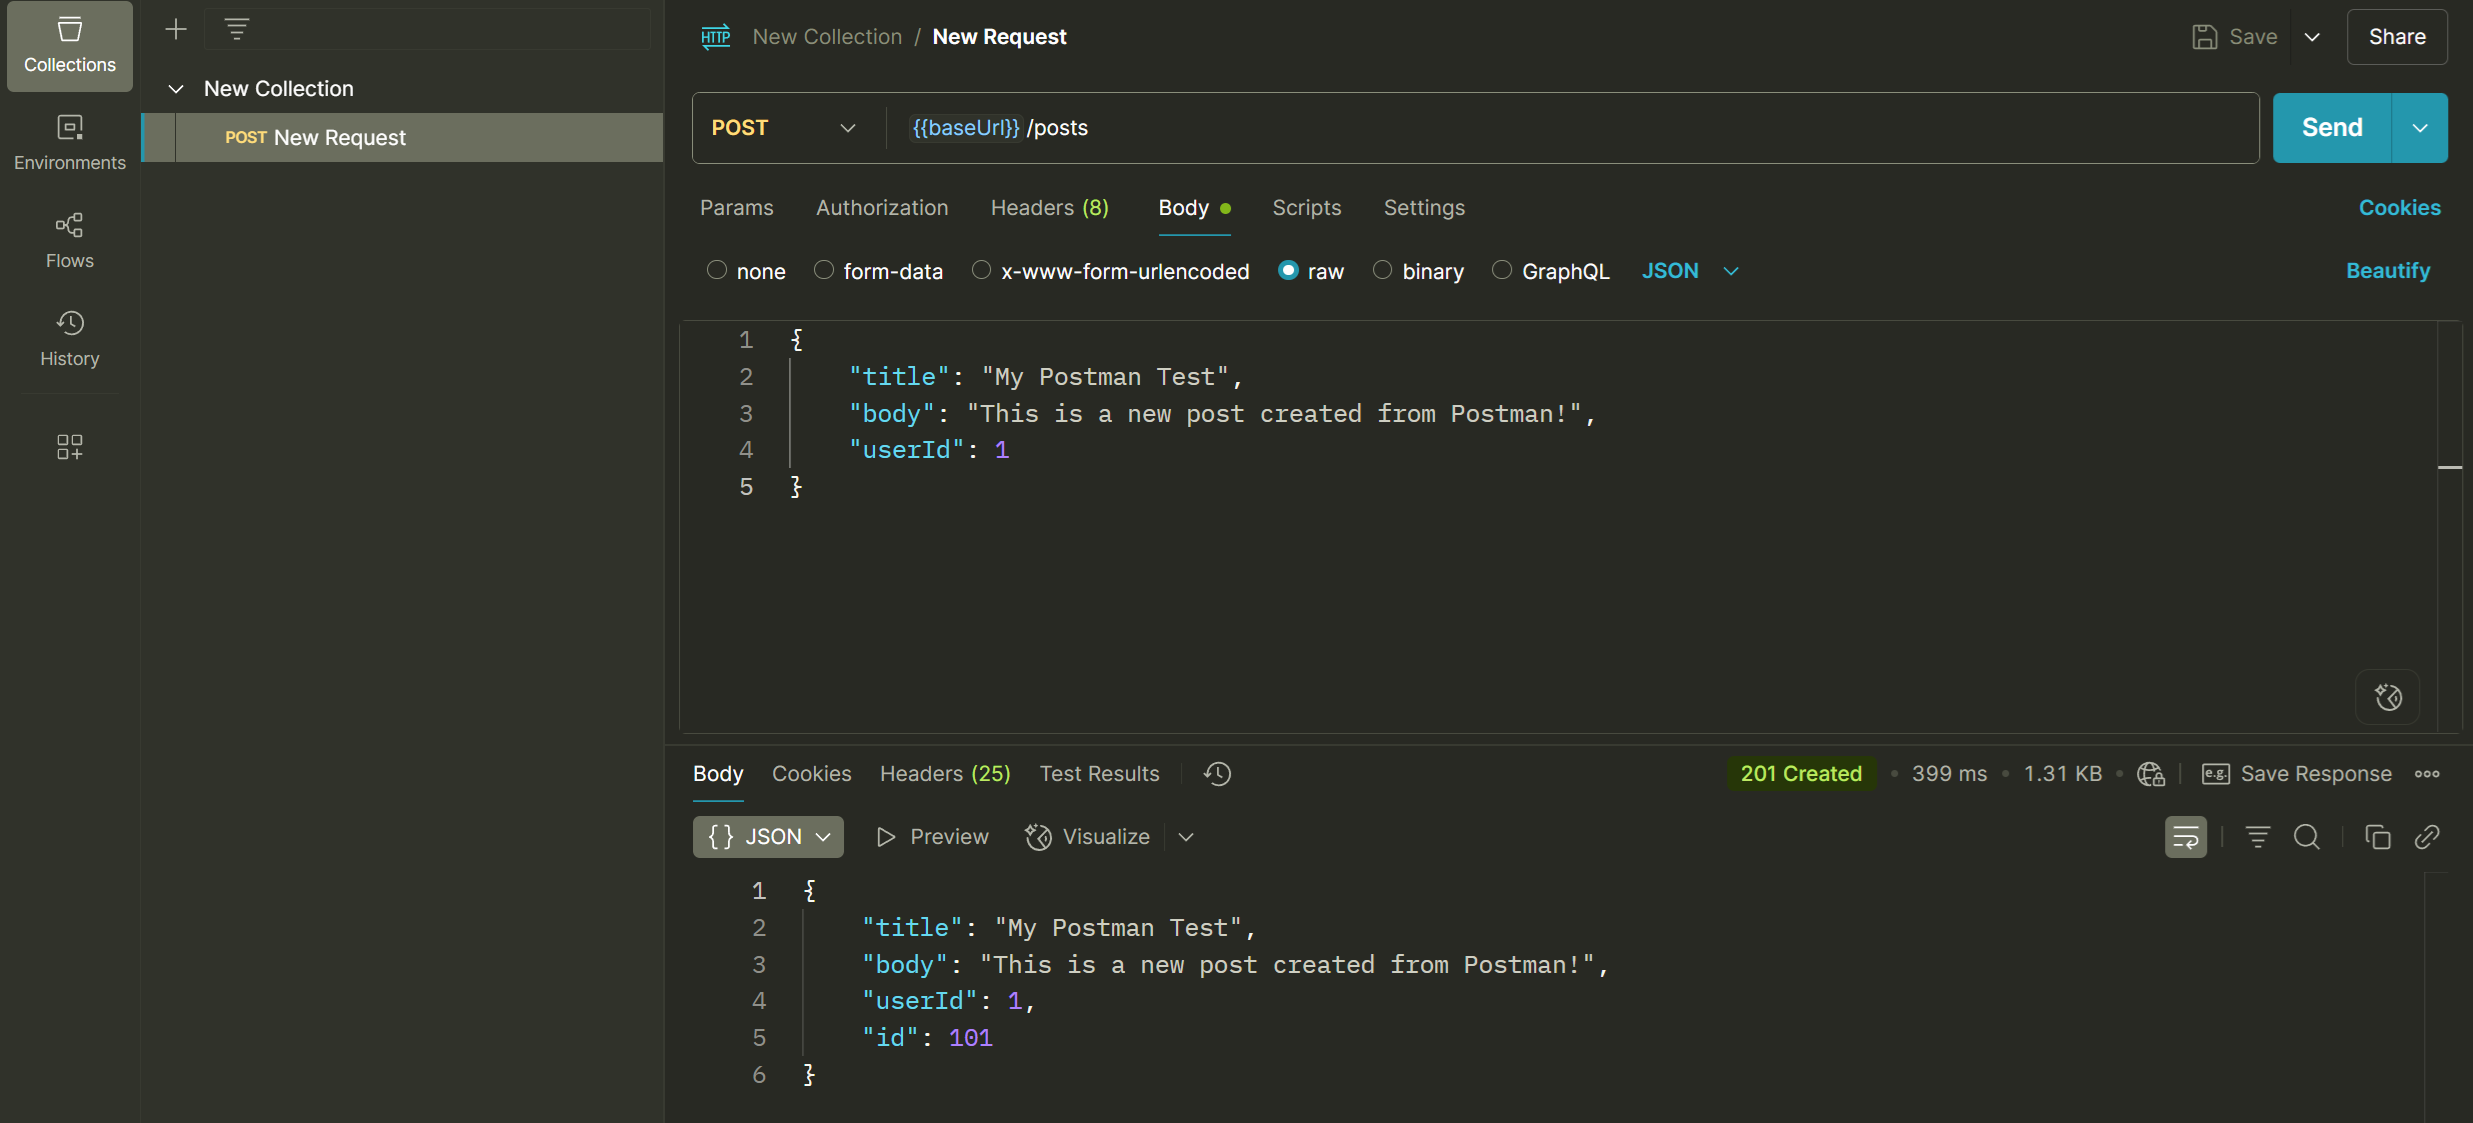Click the Share button
The height and width of the screenshot is (1123, 2473).
pos(2397,37)
